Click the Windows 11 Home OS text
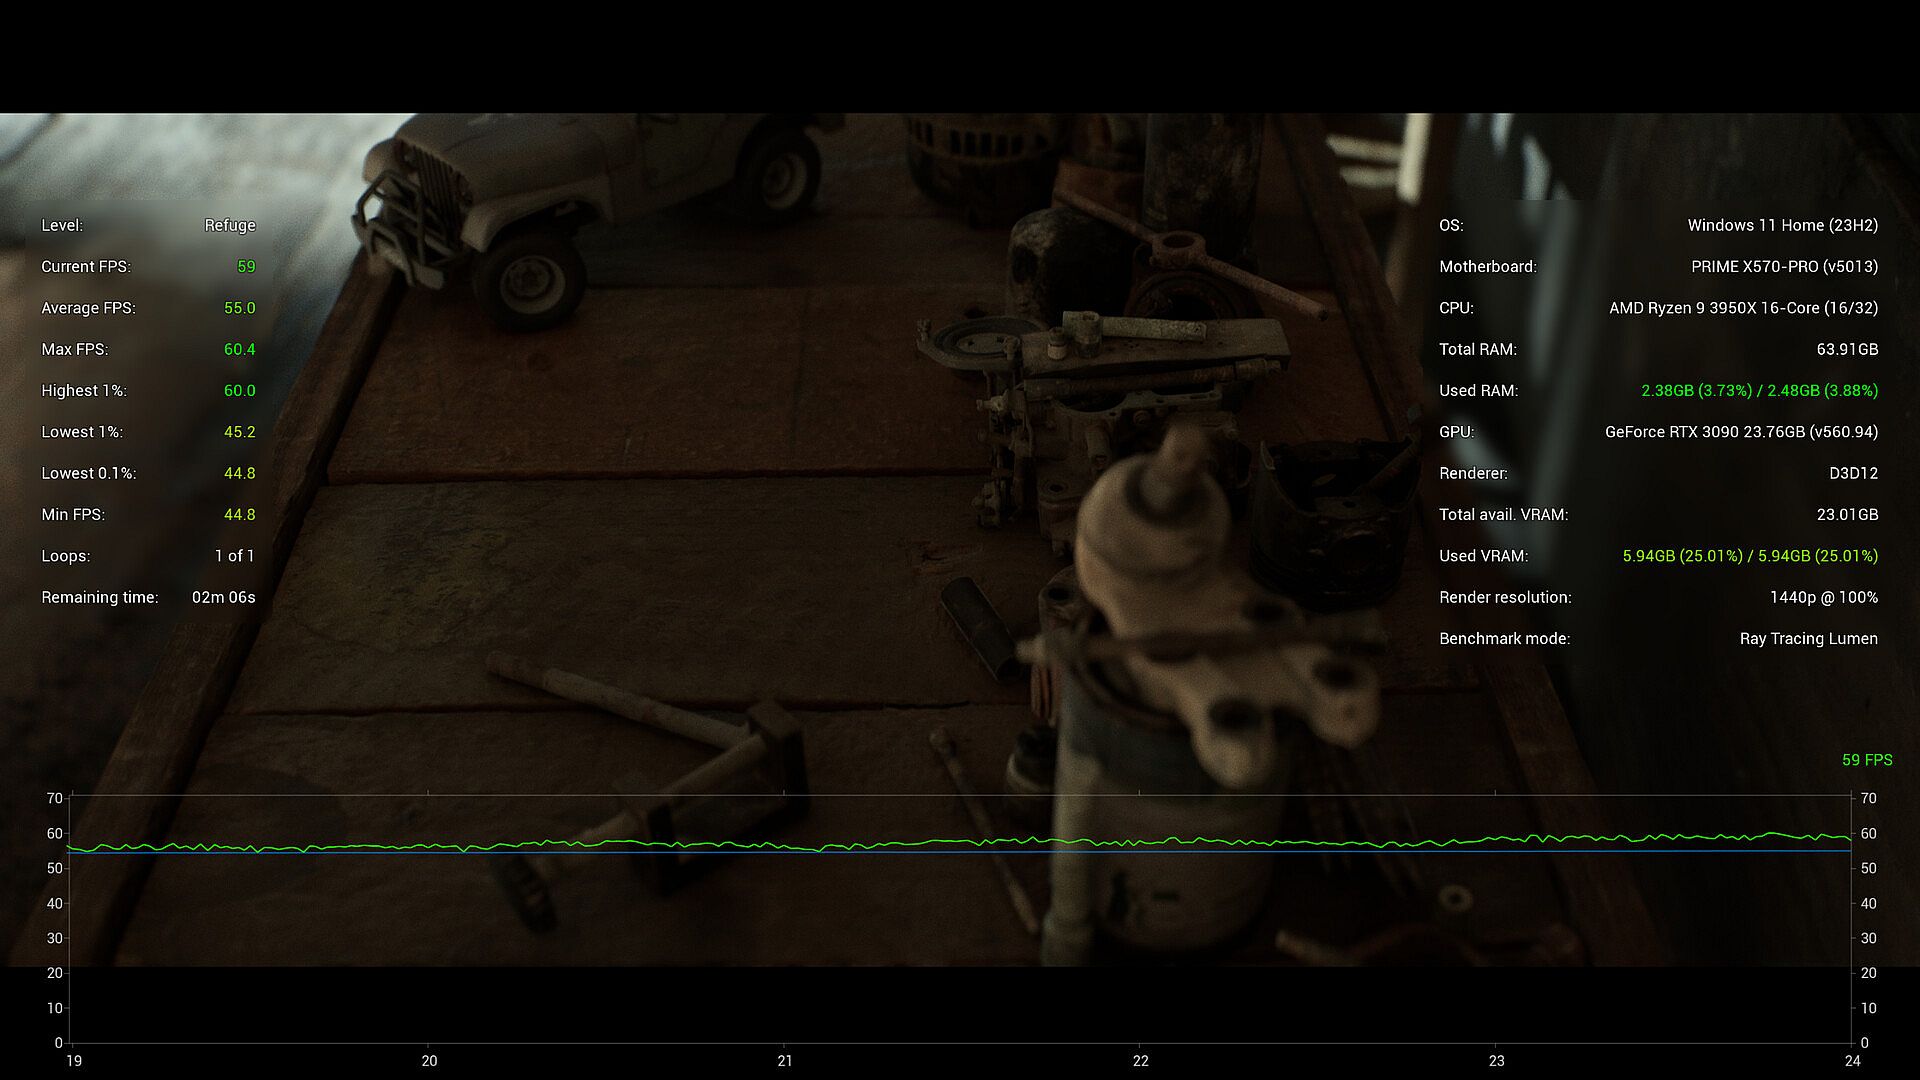1920x1080 pixels. tap(1782, 225)
